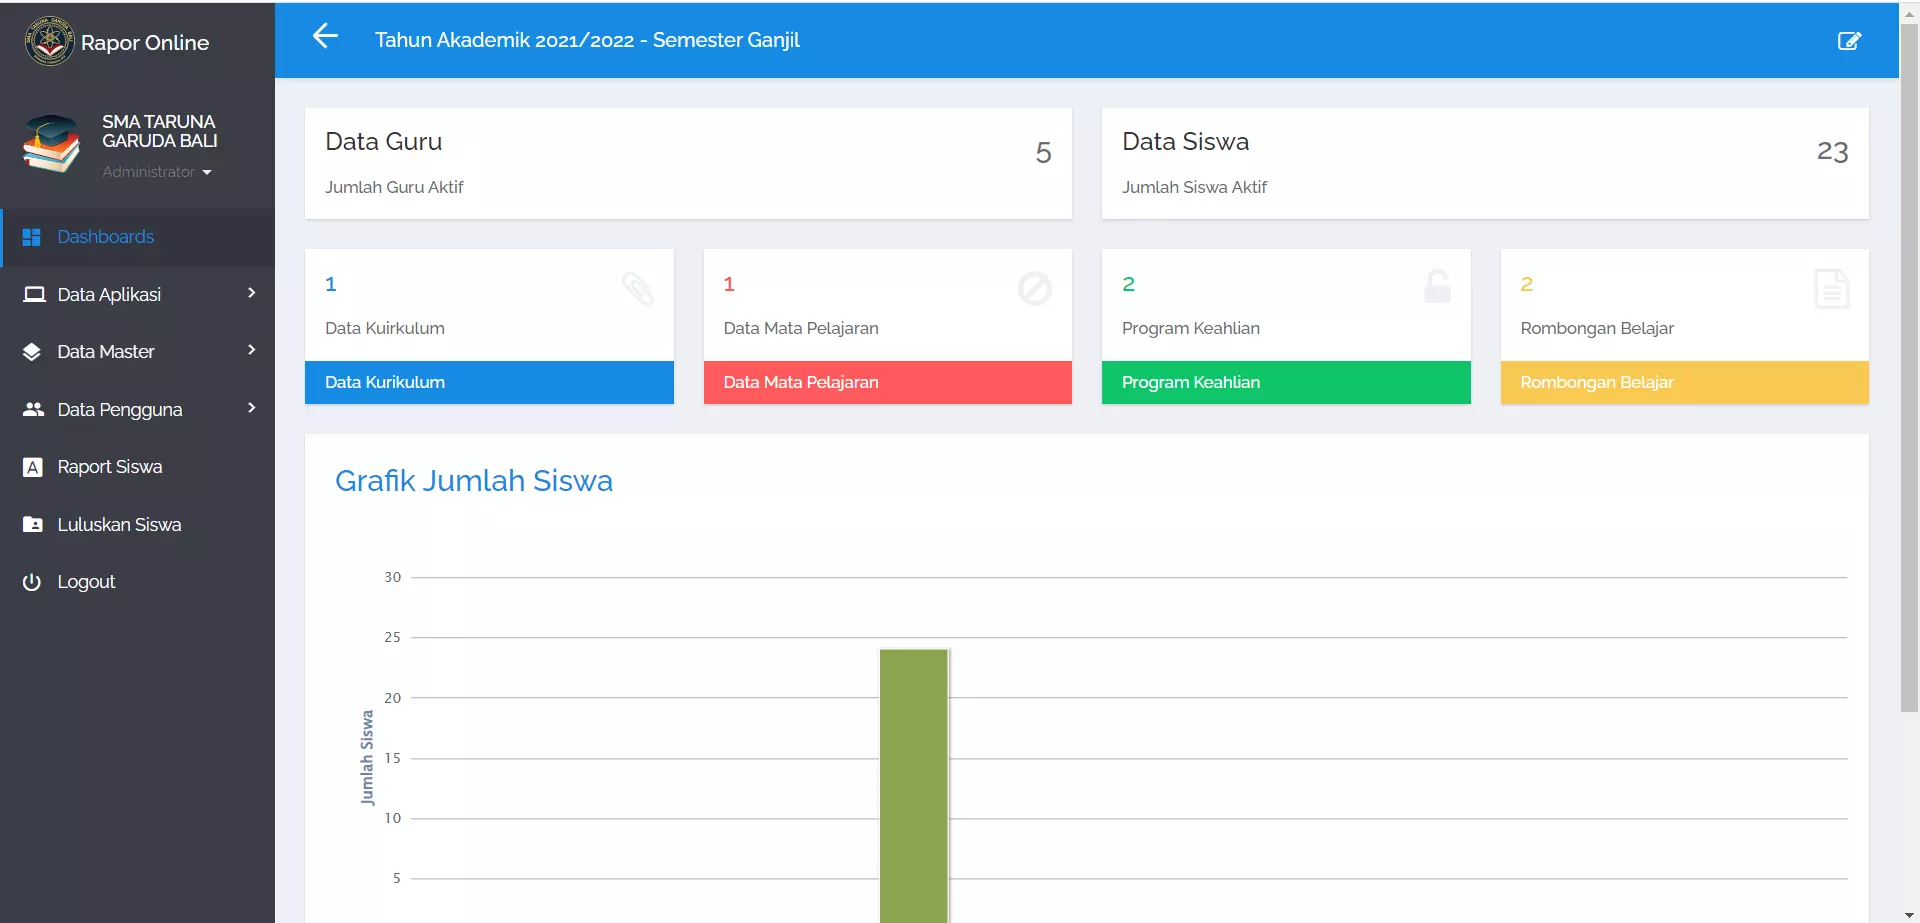
Task: Click the Luluskan Siswa folder icon
Action: pos(33,524)
